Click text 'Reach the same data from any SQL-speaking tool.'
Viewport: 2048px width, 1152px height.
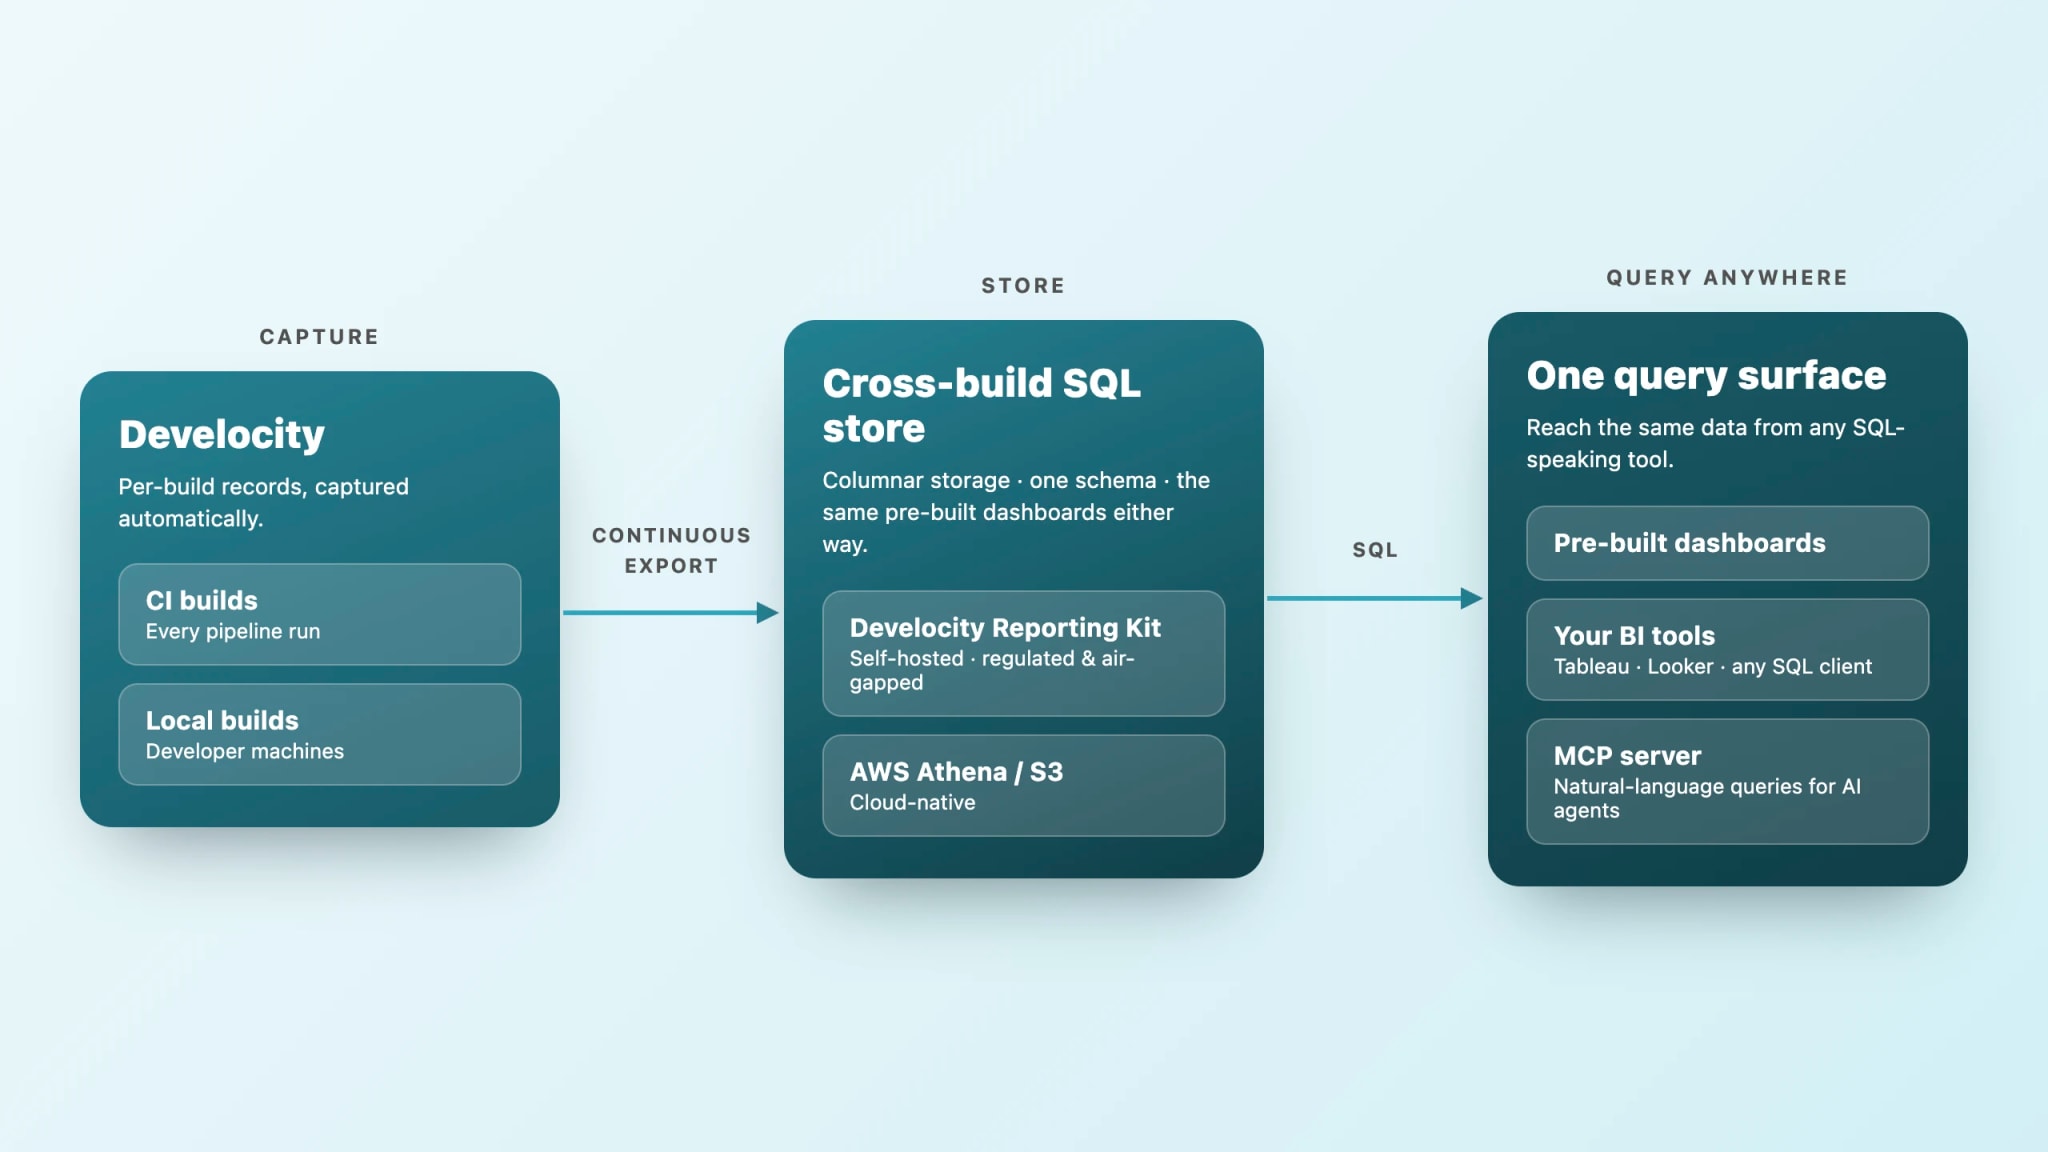pyautogui.click(x=1715, y=443)
